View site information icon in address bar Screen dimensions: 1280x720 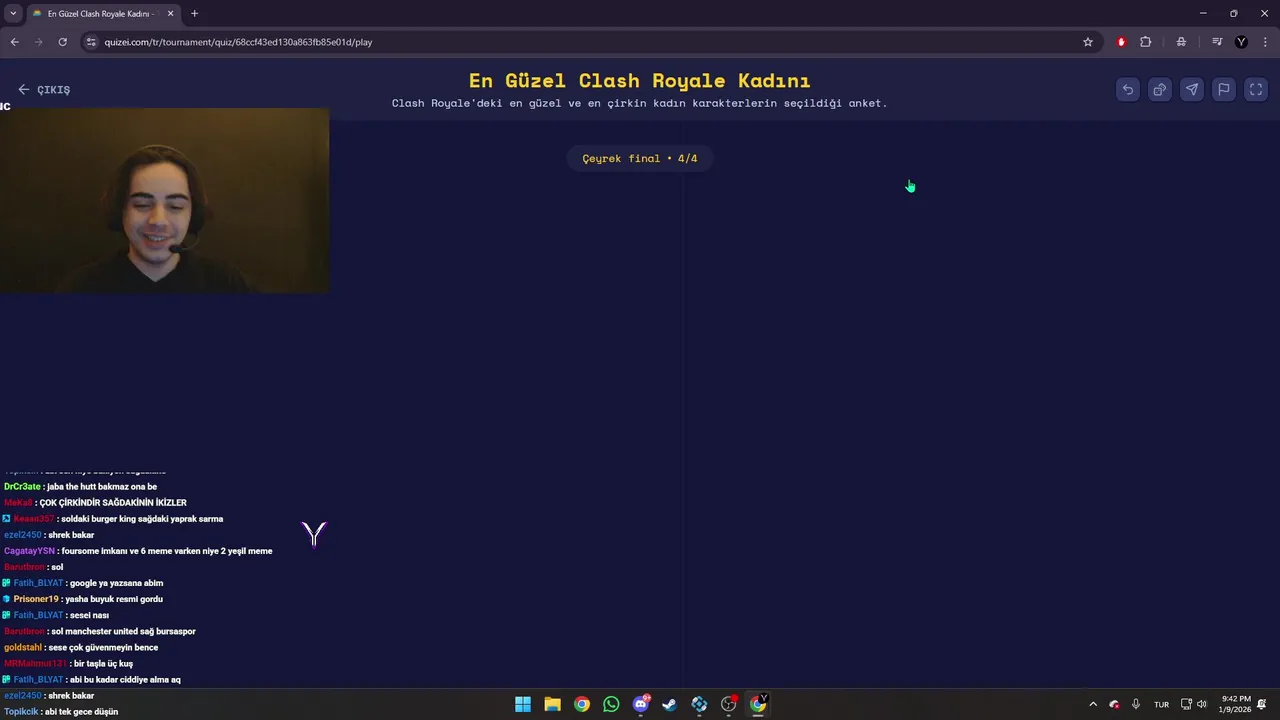91,42
